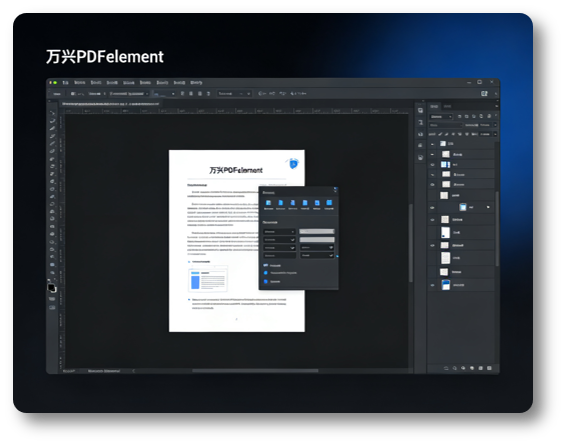Hide the bottom layer using its eye icon
Viewport: 565px width, 445px height.
click(x=432, y=285)
